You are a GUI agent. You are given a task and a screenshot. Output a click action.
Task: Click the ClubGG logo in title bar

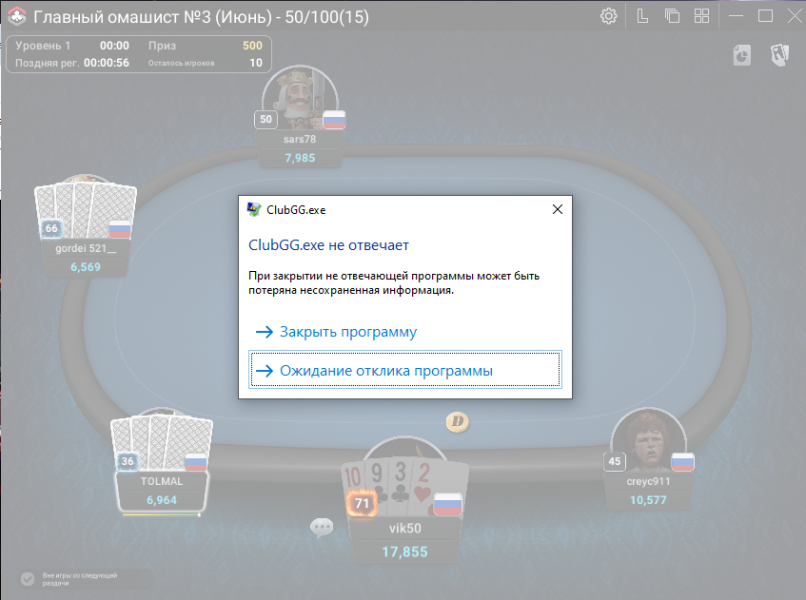pyautogui.click(x=15, y=16)
